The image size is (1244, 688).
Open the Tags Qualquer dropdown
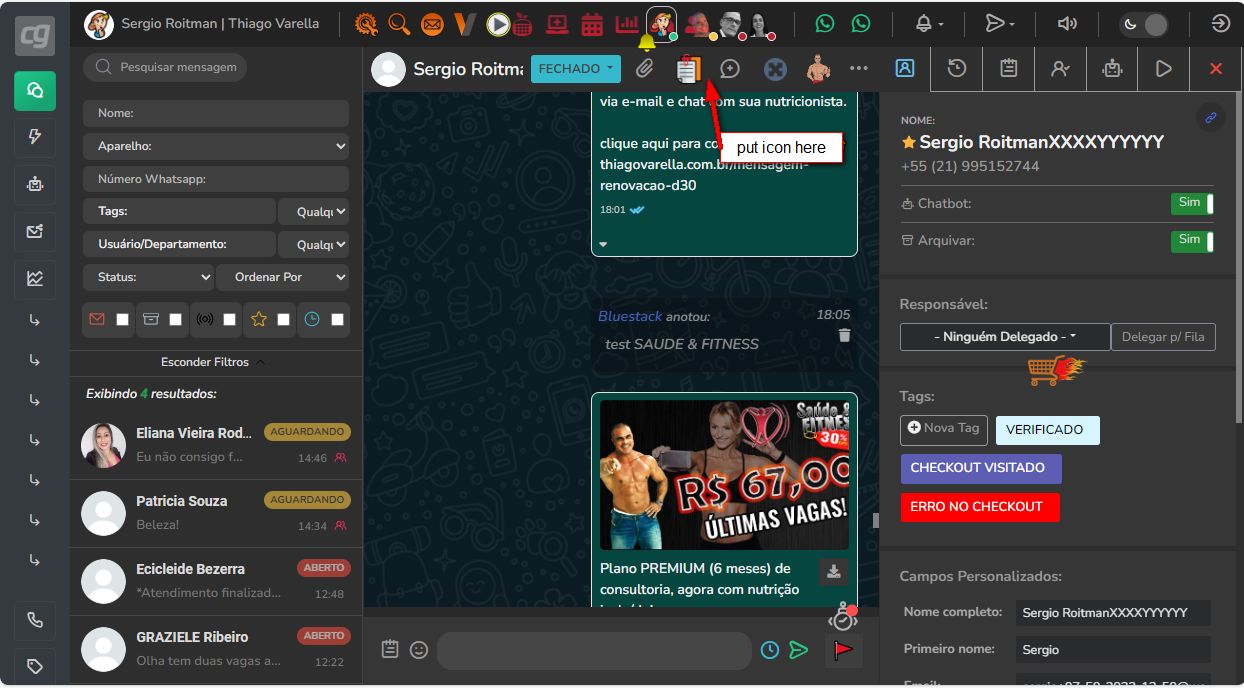(314, 212)
